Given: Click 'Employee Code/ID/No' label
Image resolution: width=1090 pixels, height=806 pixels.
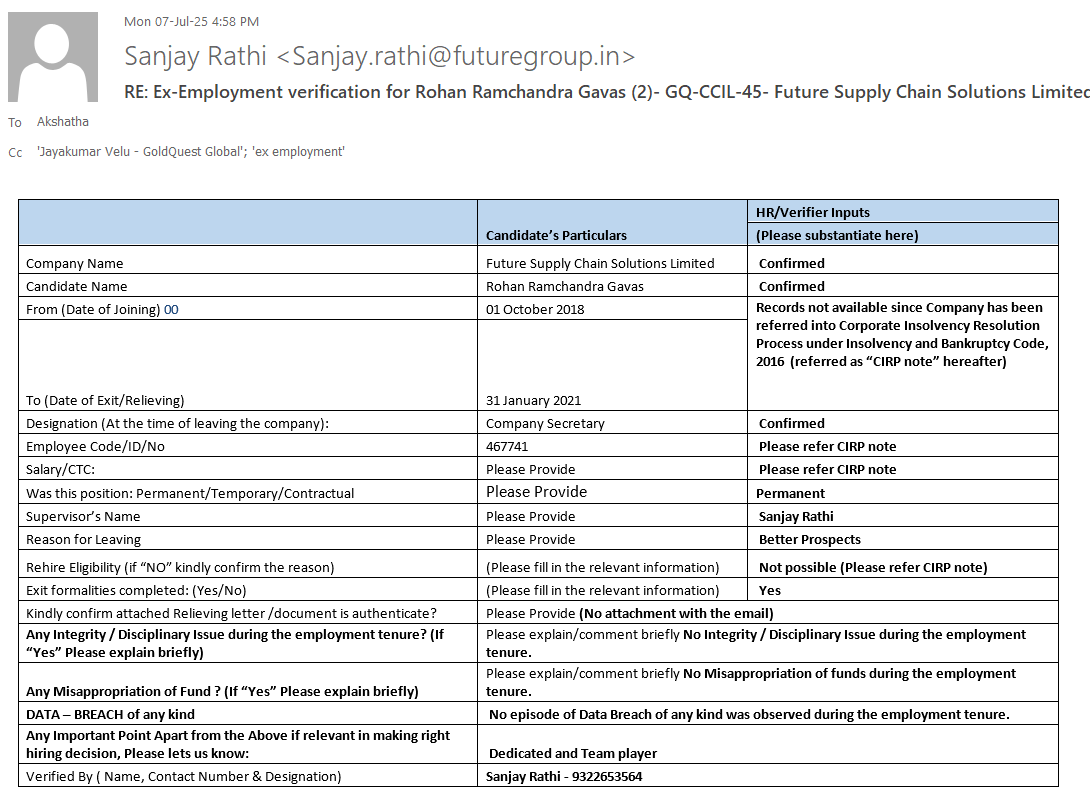Looking at the screenshot, I should point(95,446).
